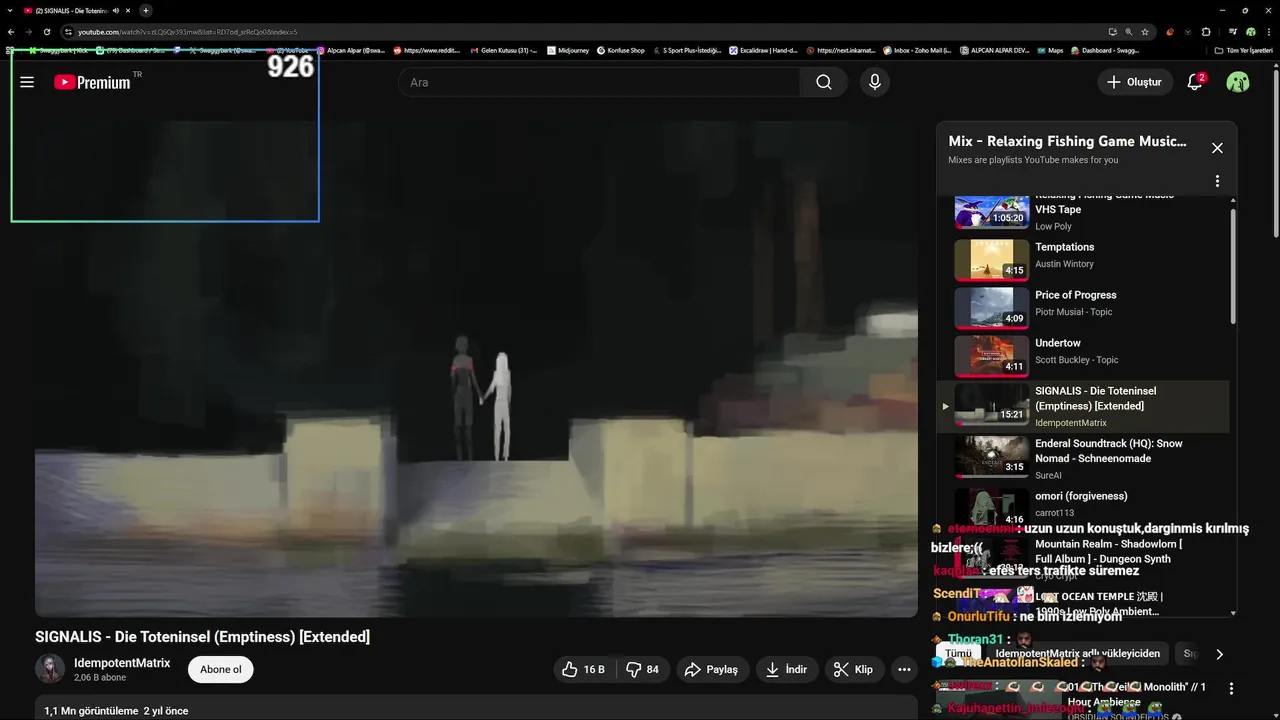Open the media control toolbar icon
The image size is (1280, 720).
tap(1233, 32)
